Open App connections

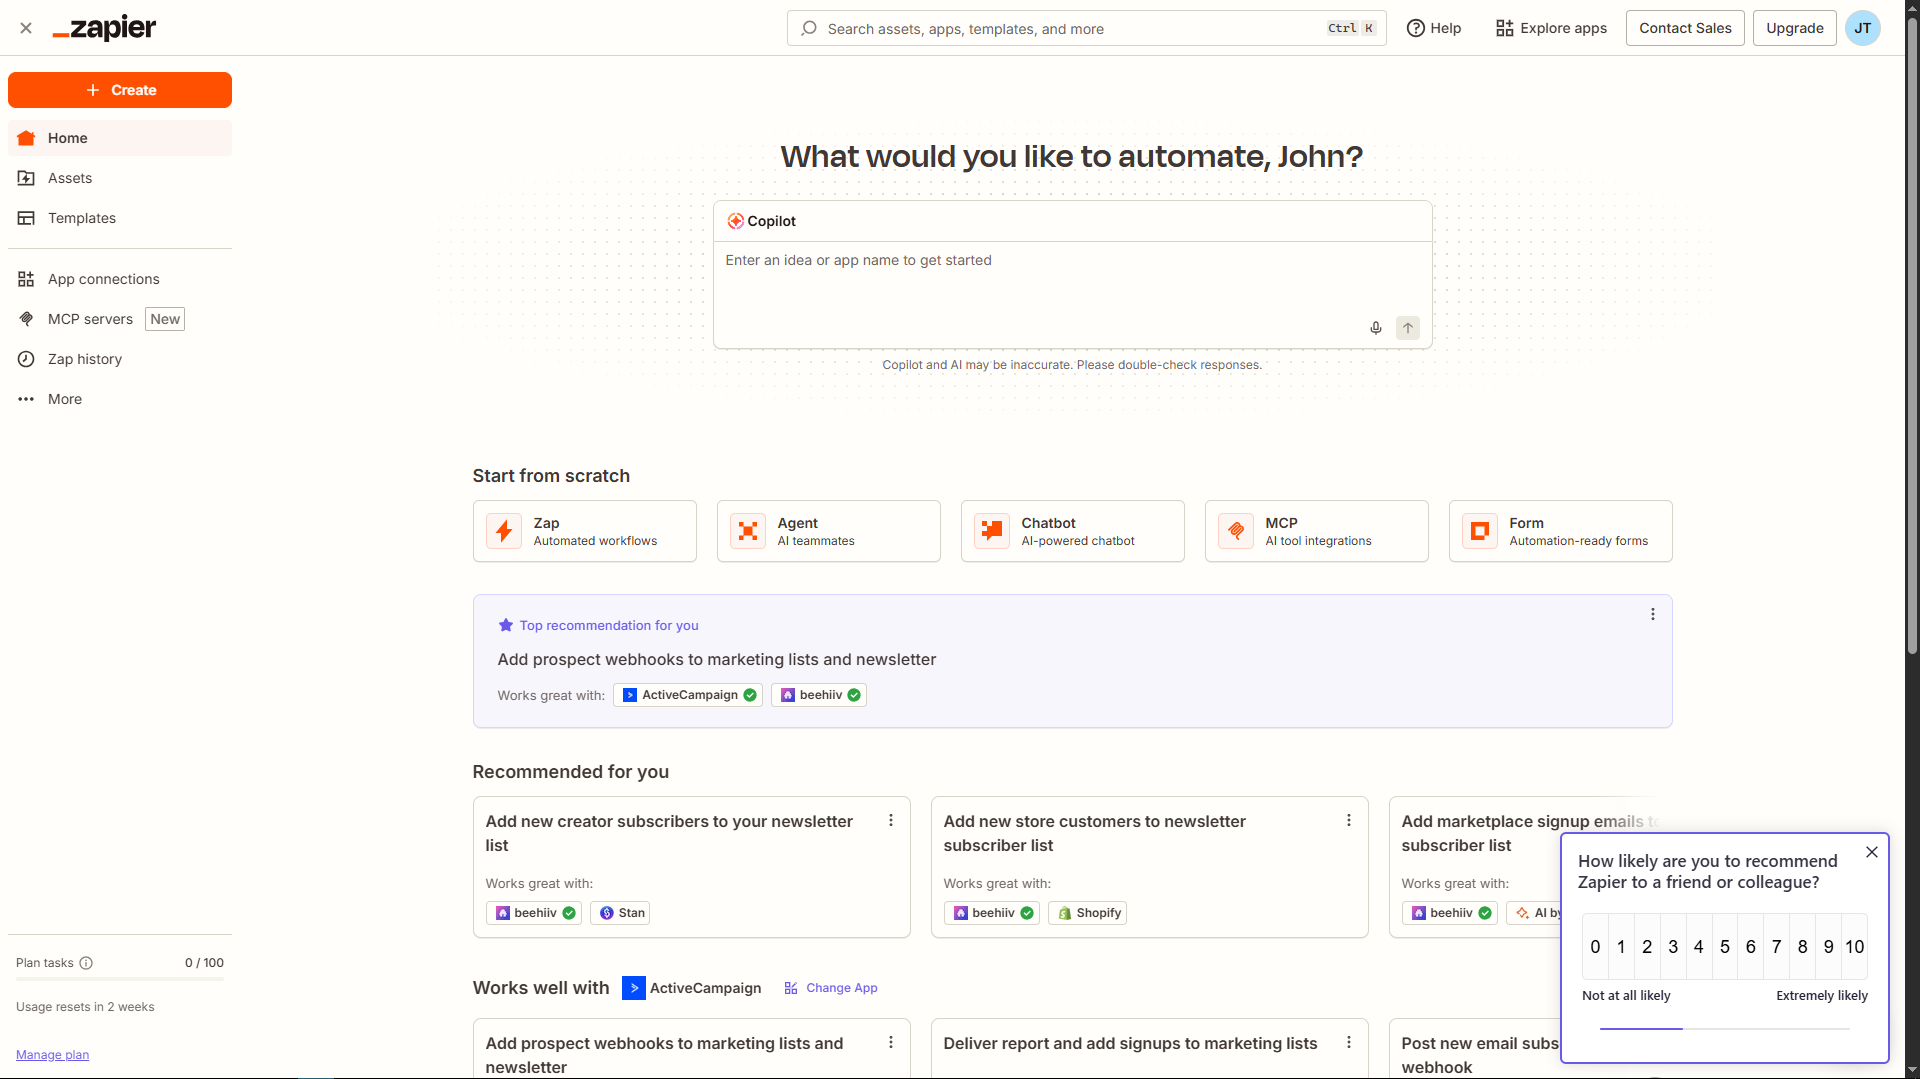tap(120, 279)
